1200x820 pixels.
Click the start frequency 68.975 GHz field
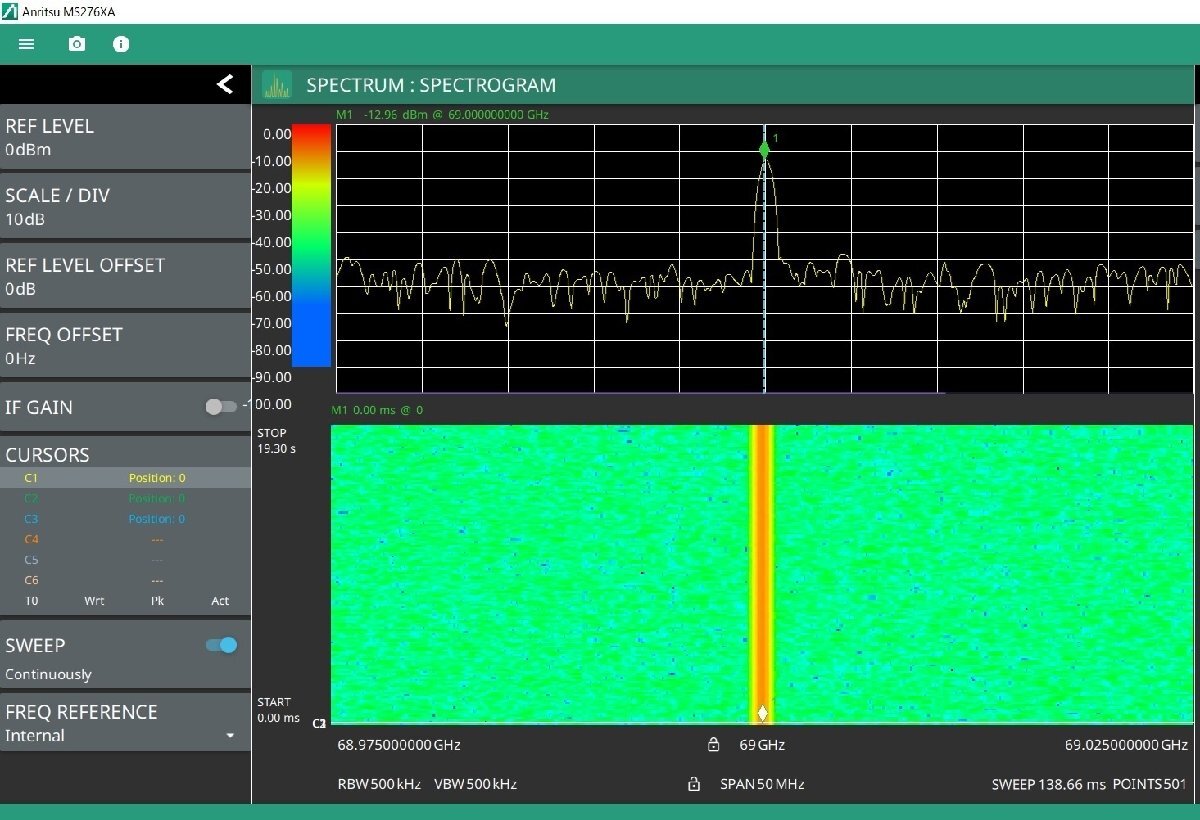coord(399,745)
